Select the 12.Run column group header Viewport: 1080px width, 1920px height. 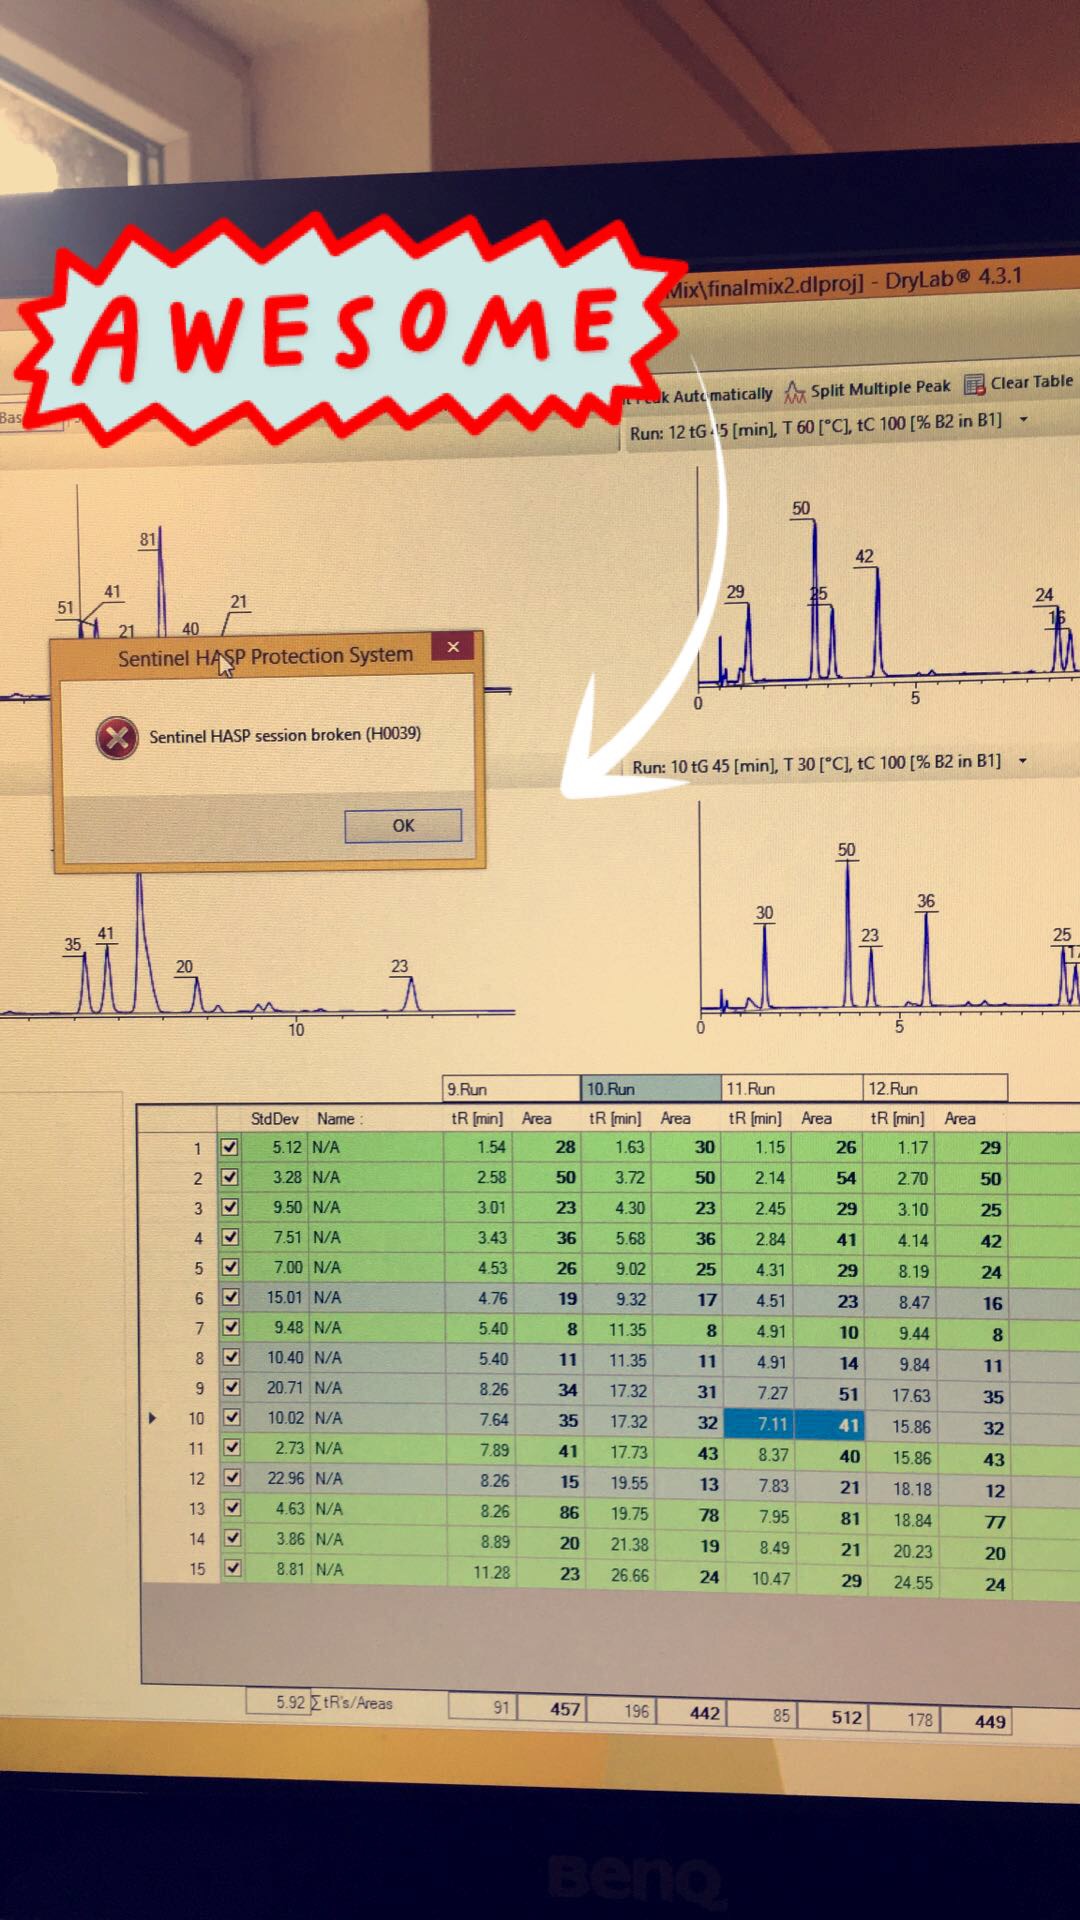tap(935, 1088)
